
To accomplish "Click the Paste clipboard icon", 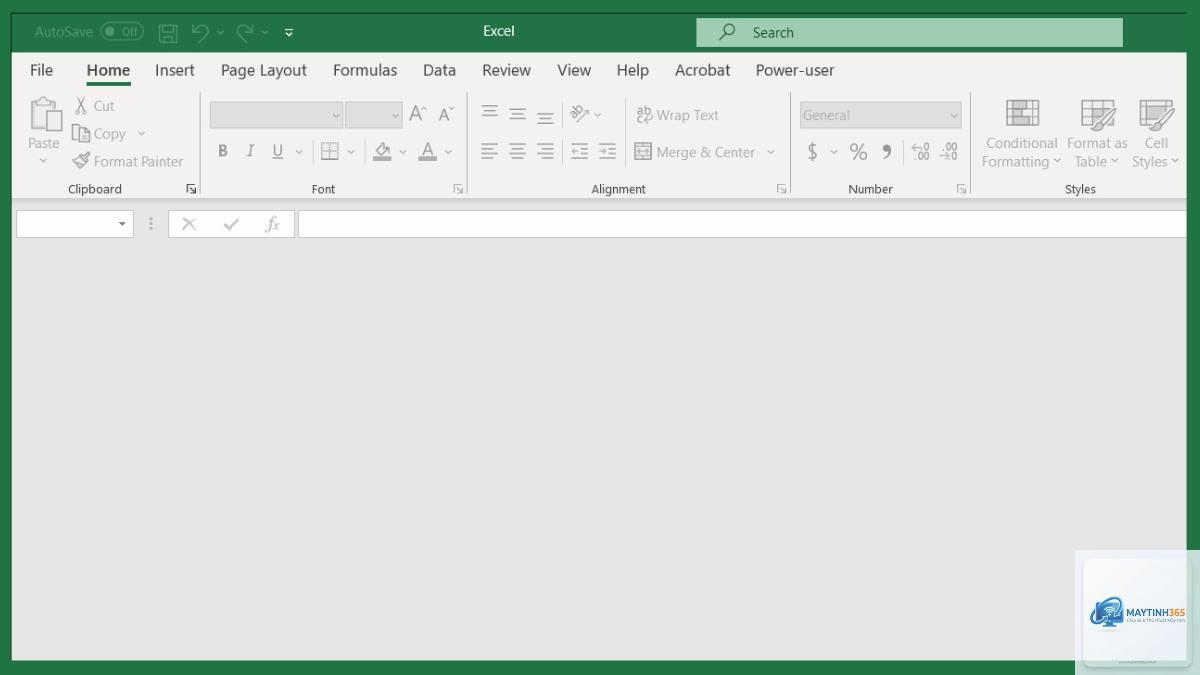I will tap(45, 114).
